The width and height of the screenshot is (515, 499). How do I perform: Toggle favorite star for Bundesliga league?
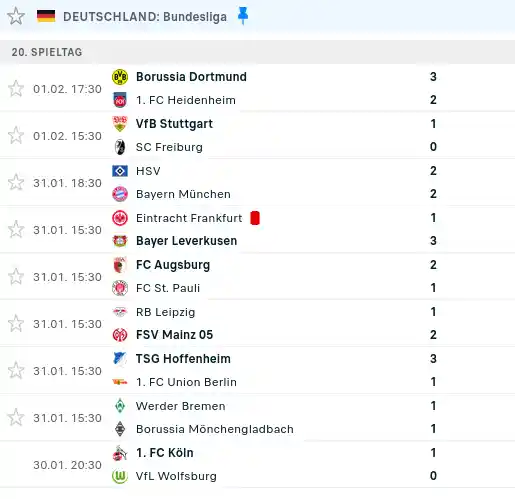(16, 16)
